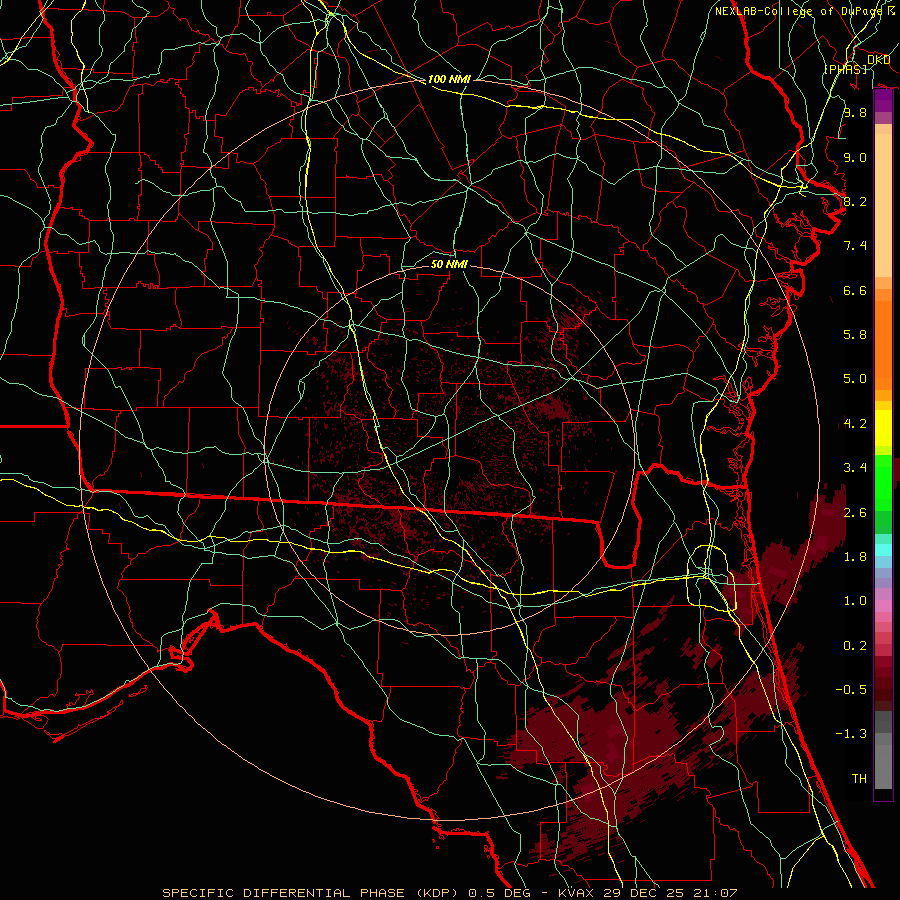Click the 6.6 scale value
Image resolution: width=900 pixels, height=900 pixels.
click(855, 290)
